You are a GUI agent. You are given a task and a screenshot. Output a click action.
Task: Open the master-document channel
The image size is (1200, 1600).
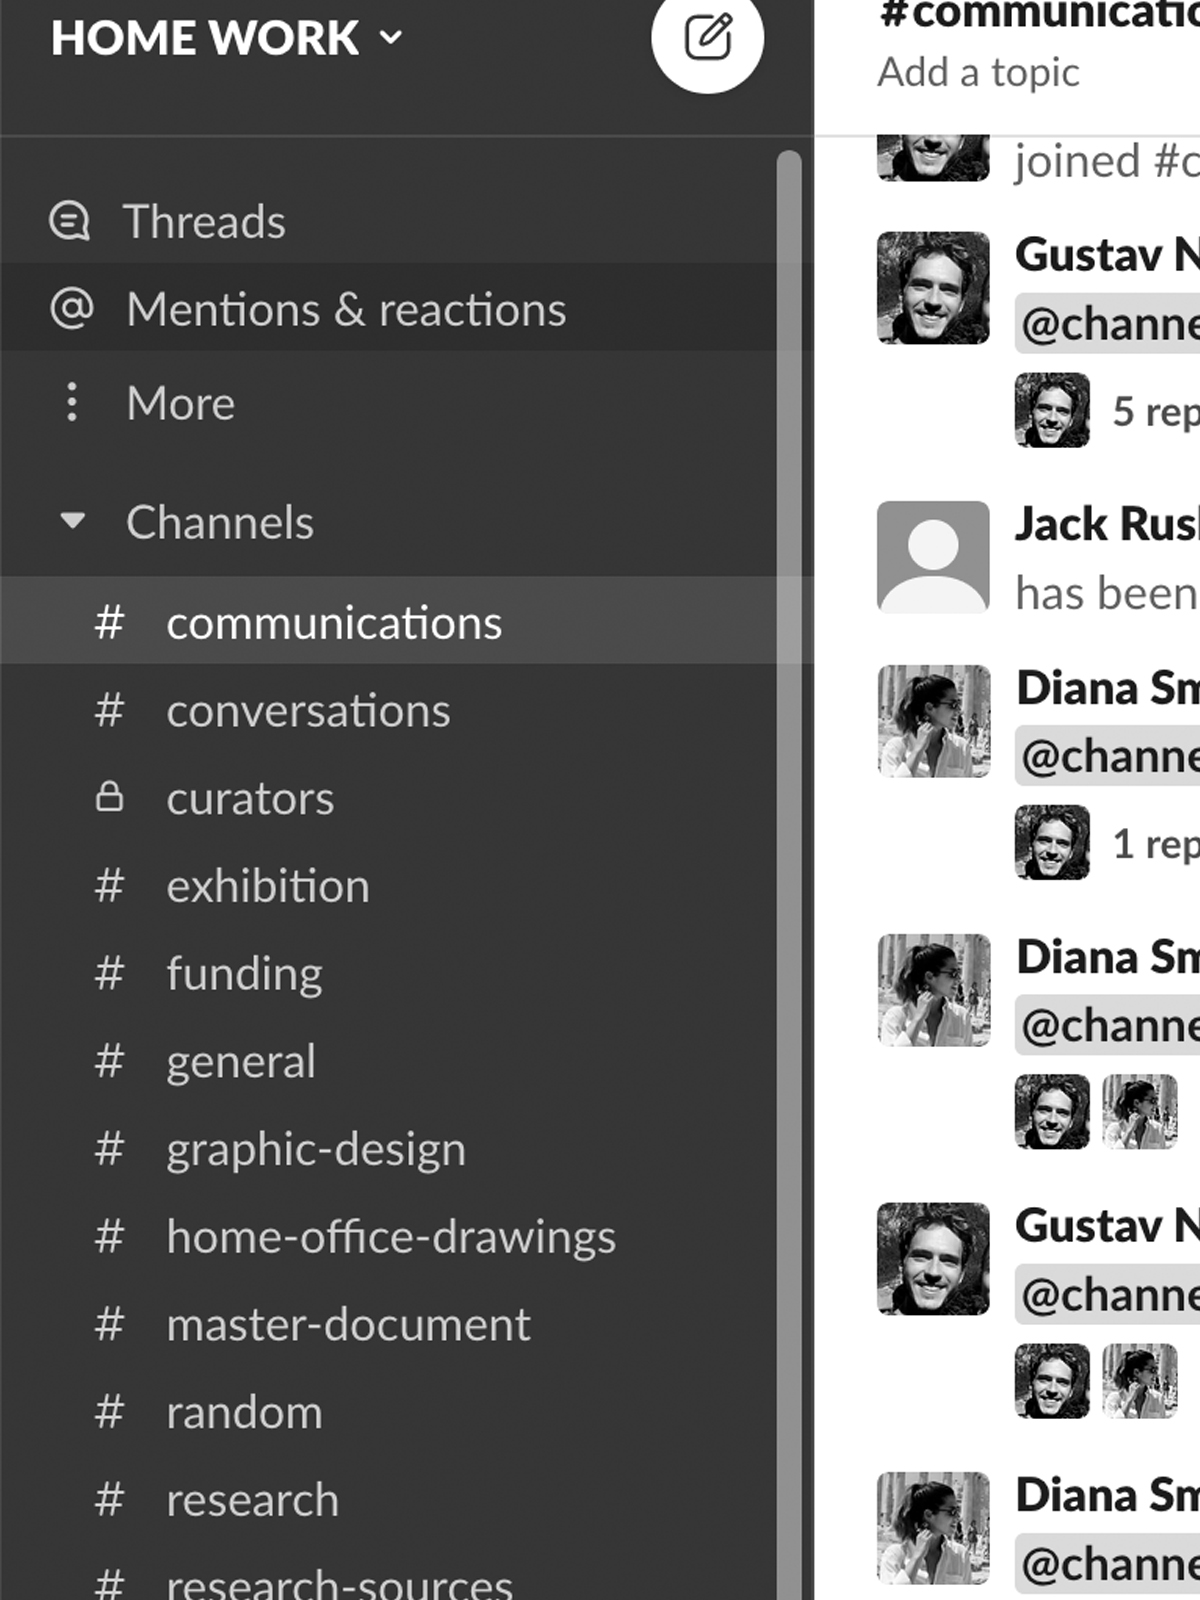point(348,1325)
